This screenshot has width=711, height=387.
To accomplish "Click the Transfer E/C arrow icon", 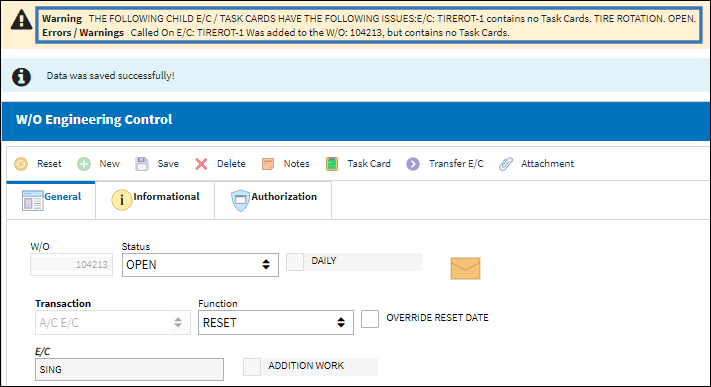I will click(x=413, y=164).
